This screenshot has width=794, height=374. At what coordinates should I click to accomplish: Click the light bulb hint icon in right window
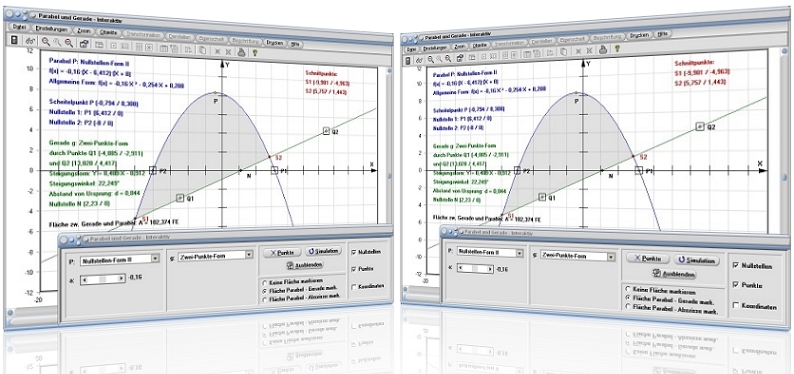pyautogui.click(x=617, y=49)
